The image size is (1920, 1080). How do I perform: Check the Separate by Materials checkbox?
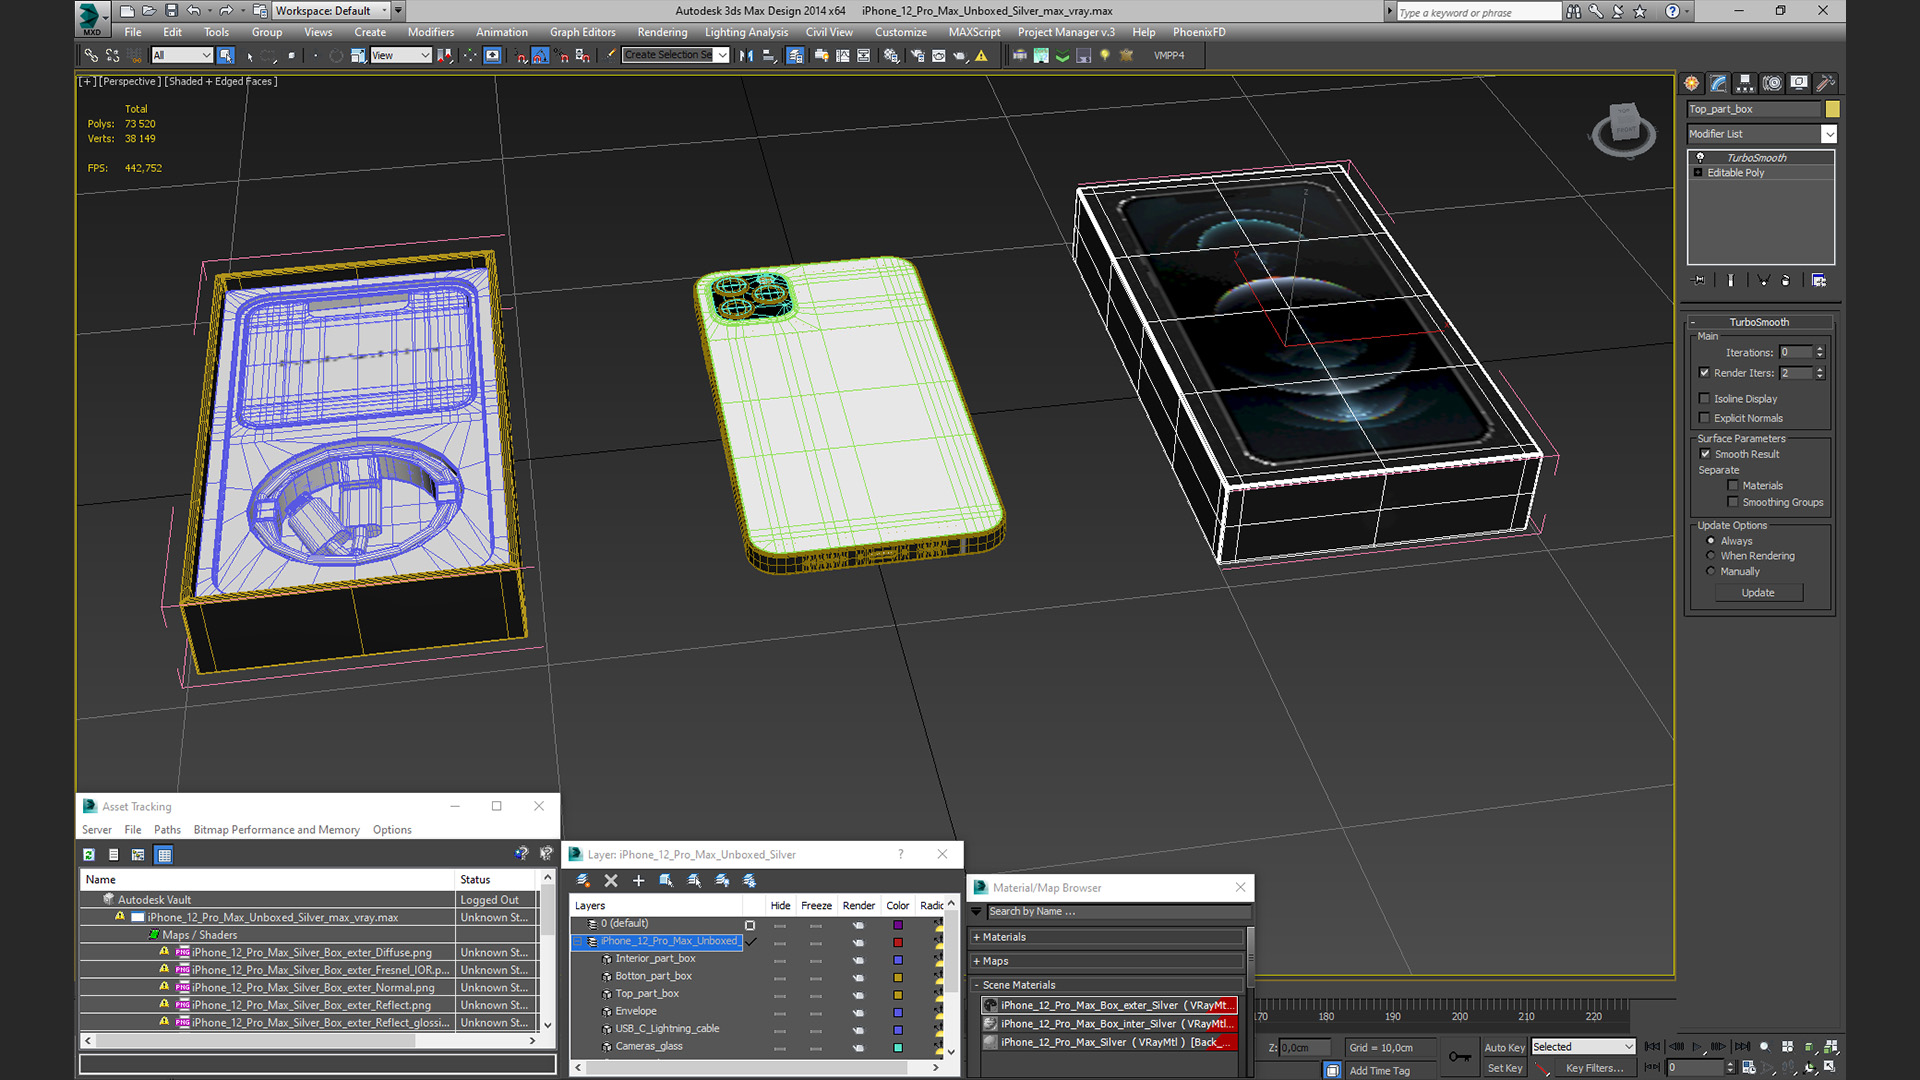tap(1733, 486)
